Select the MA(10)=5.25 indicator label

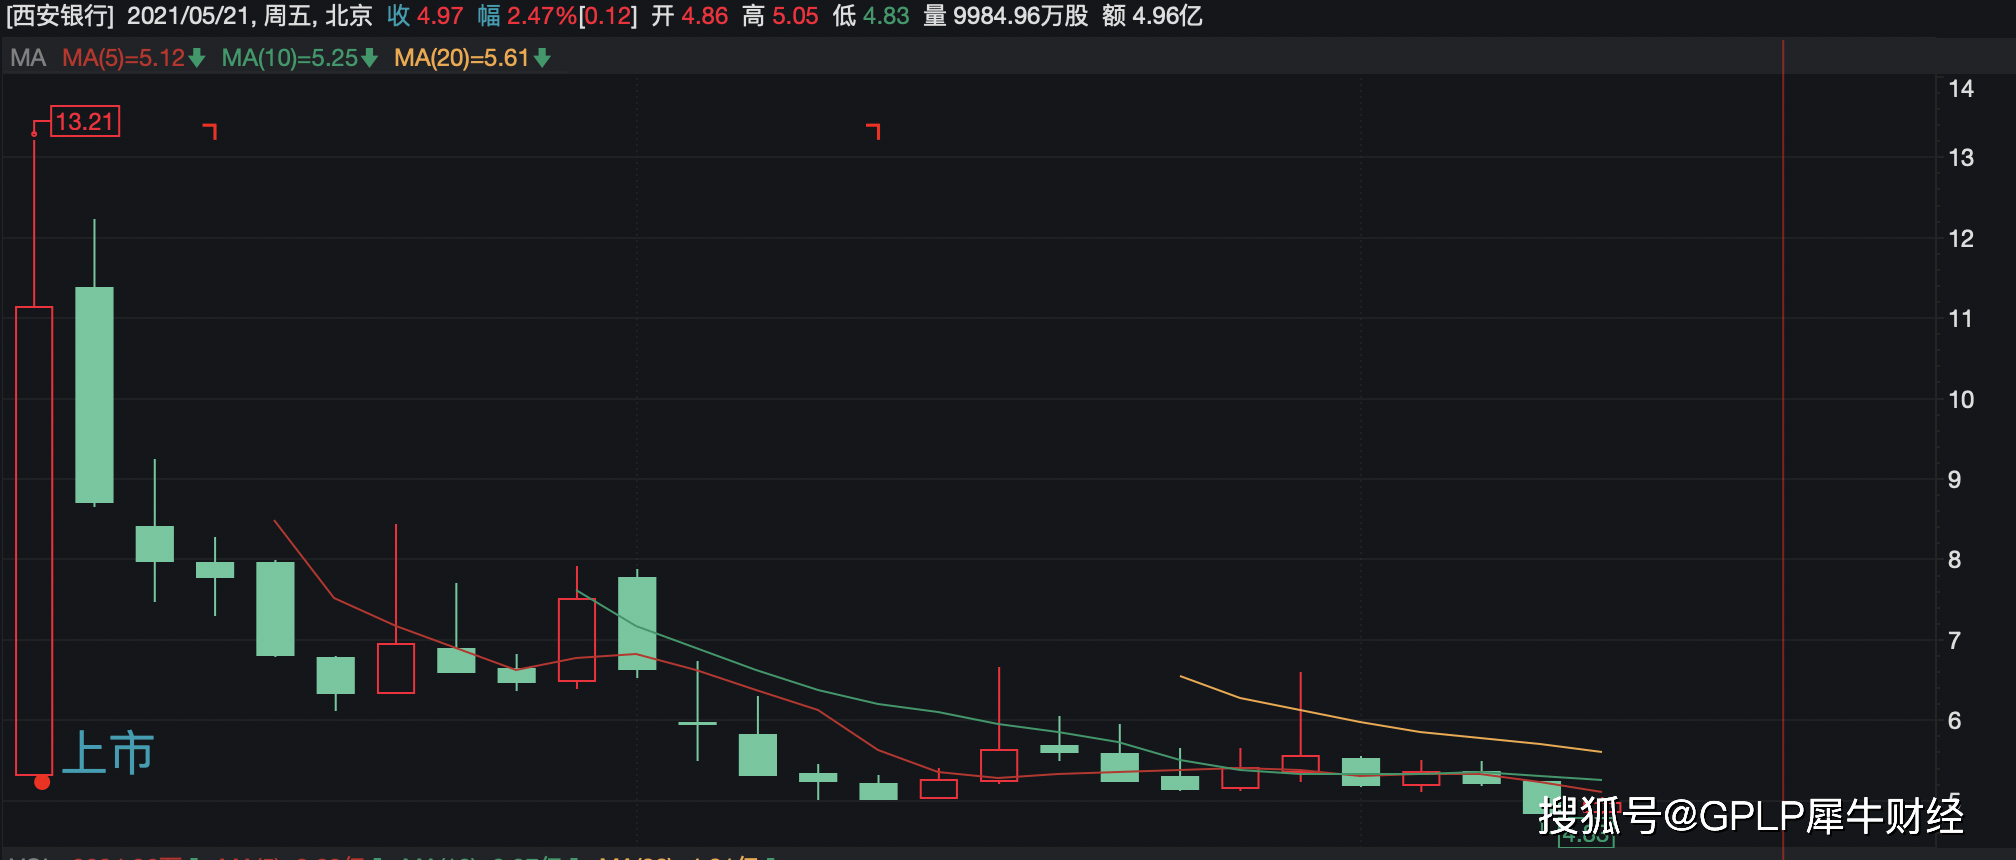pyautogui.click(x=290, y=58)
